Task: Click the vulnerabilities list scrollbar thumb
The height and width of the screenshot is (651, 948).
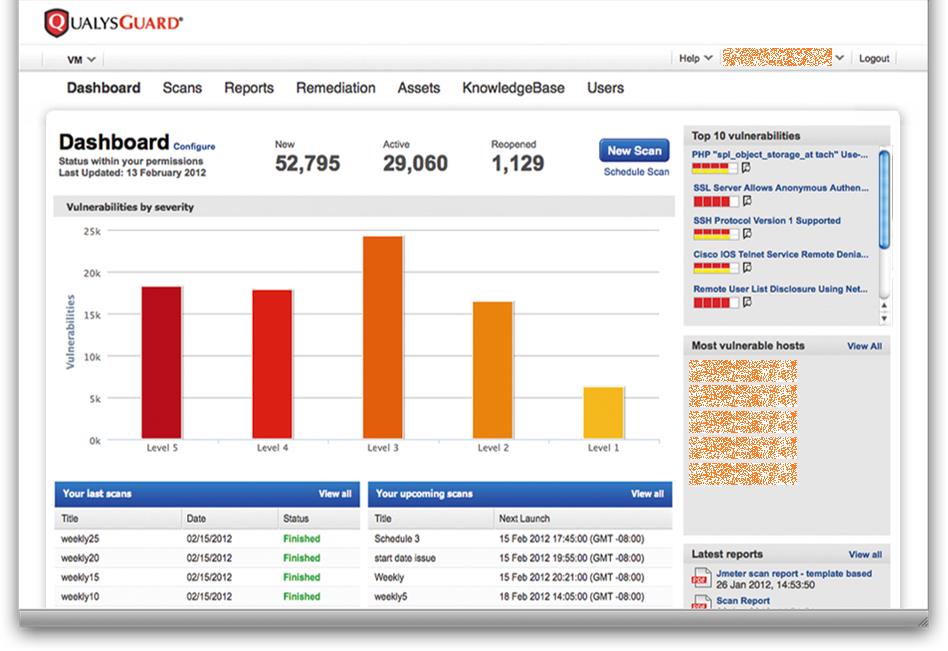Action: tap(884, 199)
